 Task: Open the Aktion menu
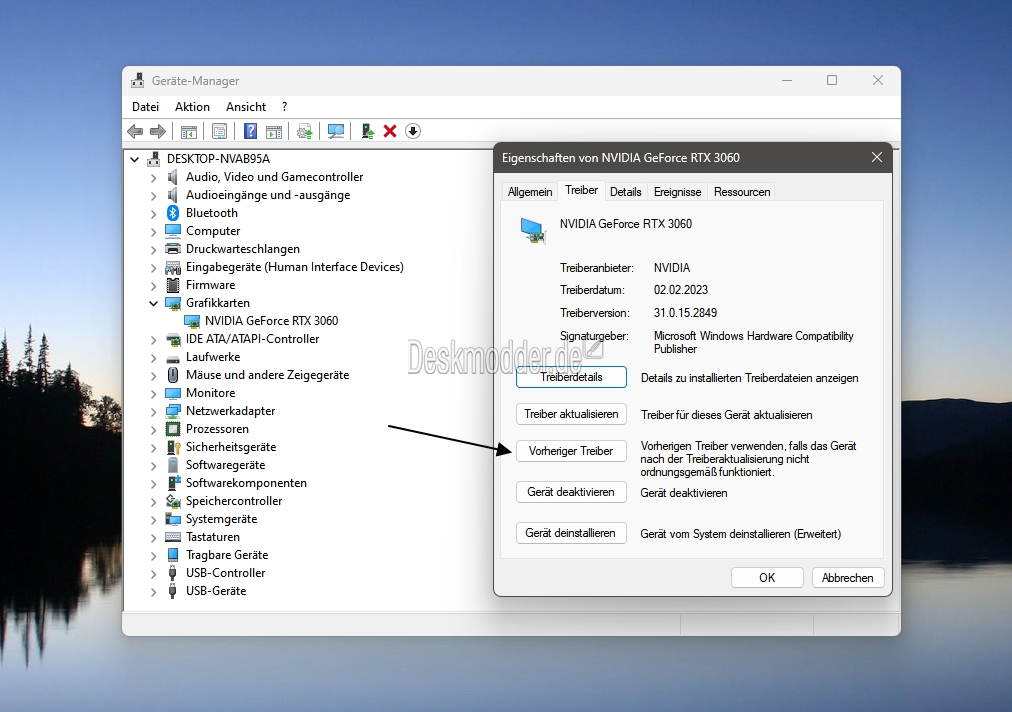[x=192, y=107]
